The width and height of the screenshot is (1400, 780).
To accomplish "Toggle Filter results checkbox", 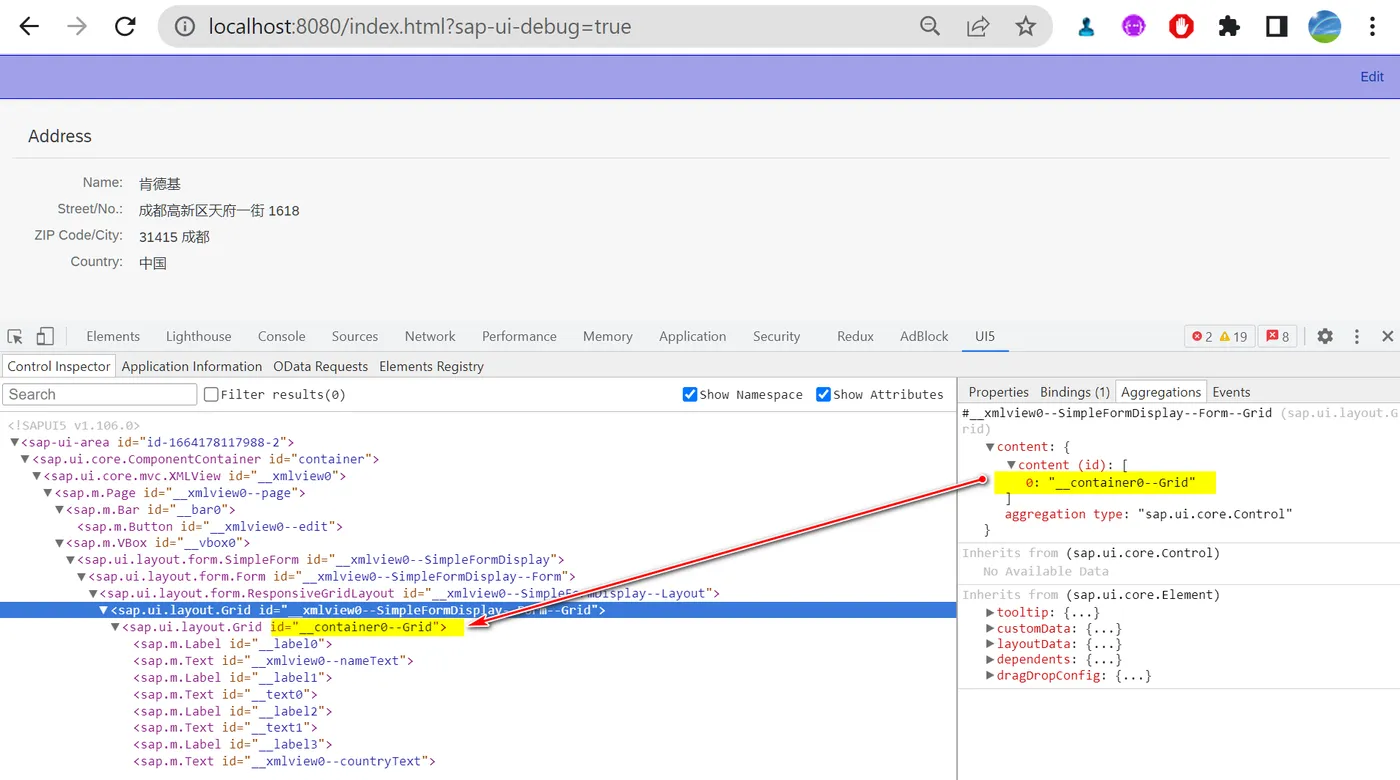I will coord(211,394).
